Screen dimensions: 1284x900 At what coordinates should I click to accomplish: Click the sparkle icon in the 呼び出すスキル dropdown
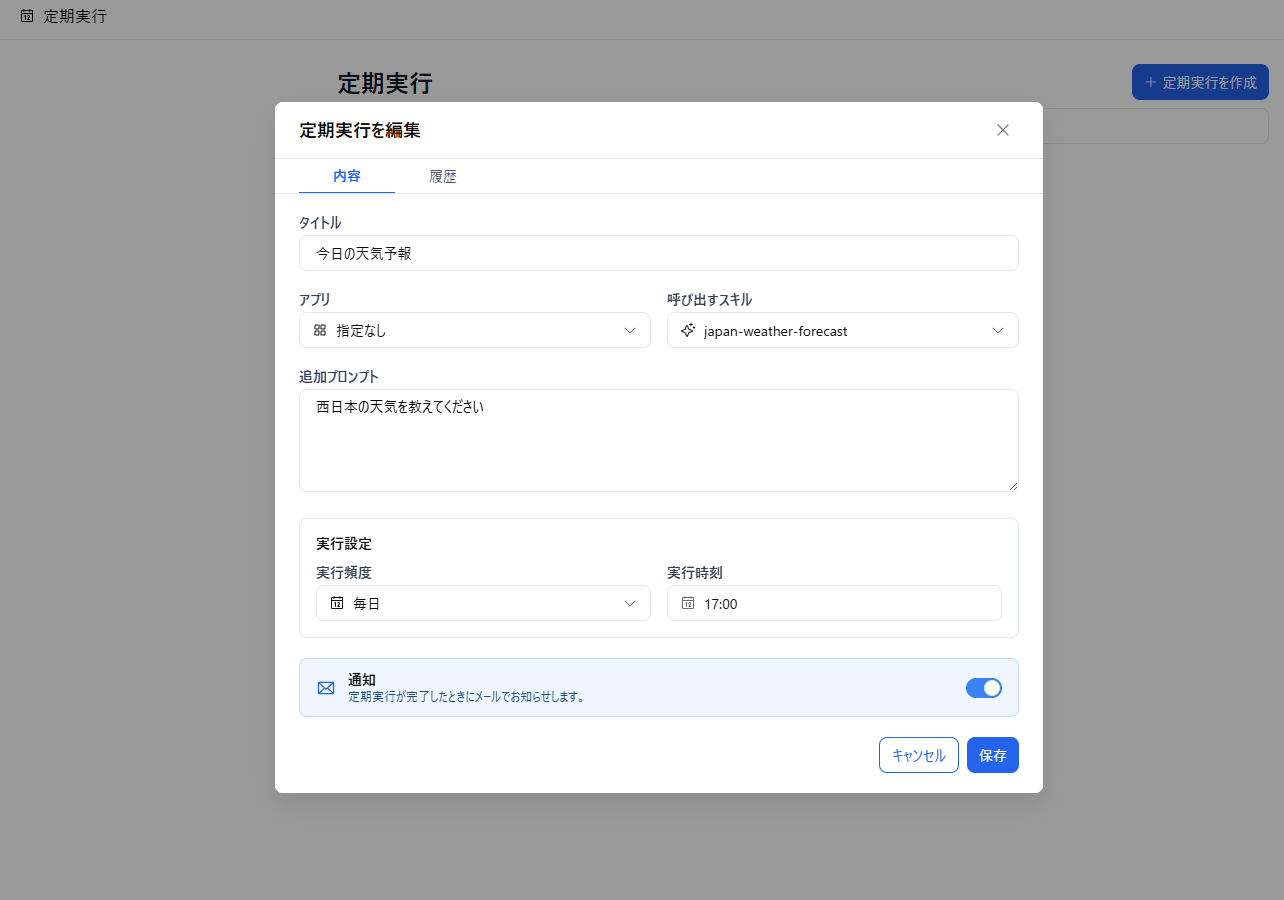tap(688, 330)
